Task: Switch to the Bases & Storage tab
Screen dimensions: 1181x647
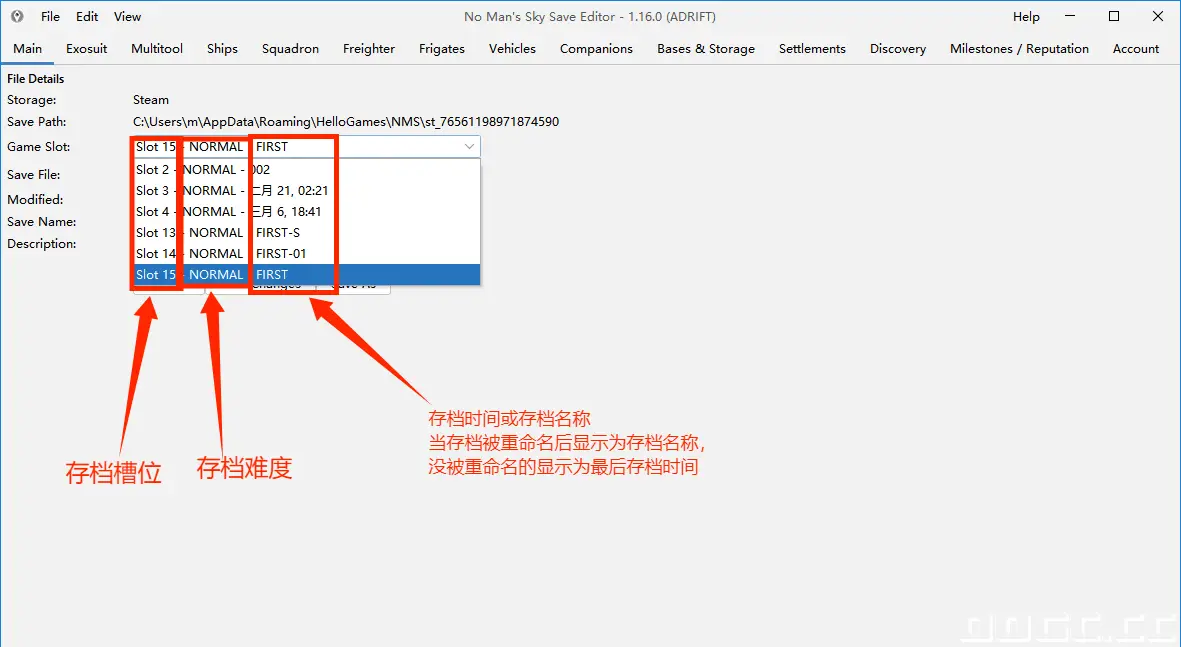Action: (706, 48)
